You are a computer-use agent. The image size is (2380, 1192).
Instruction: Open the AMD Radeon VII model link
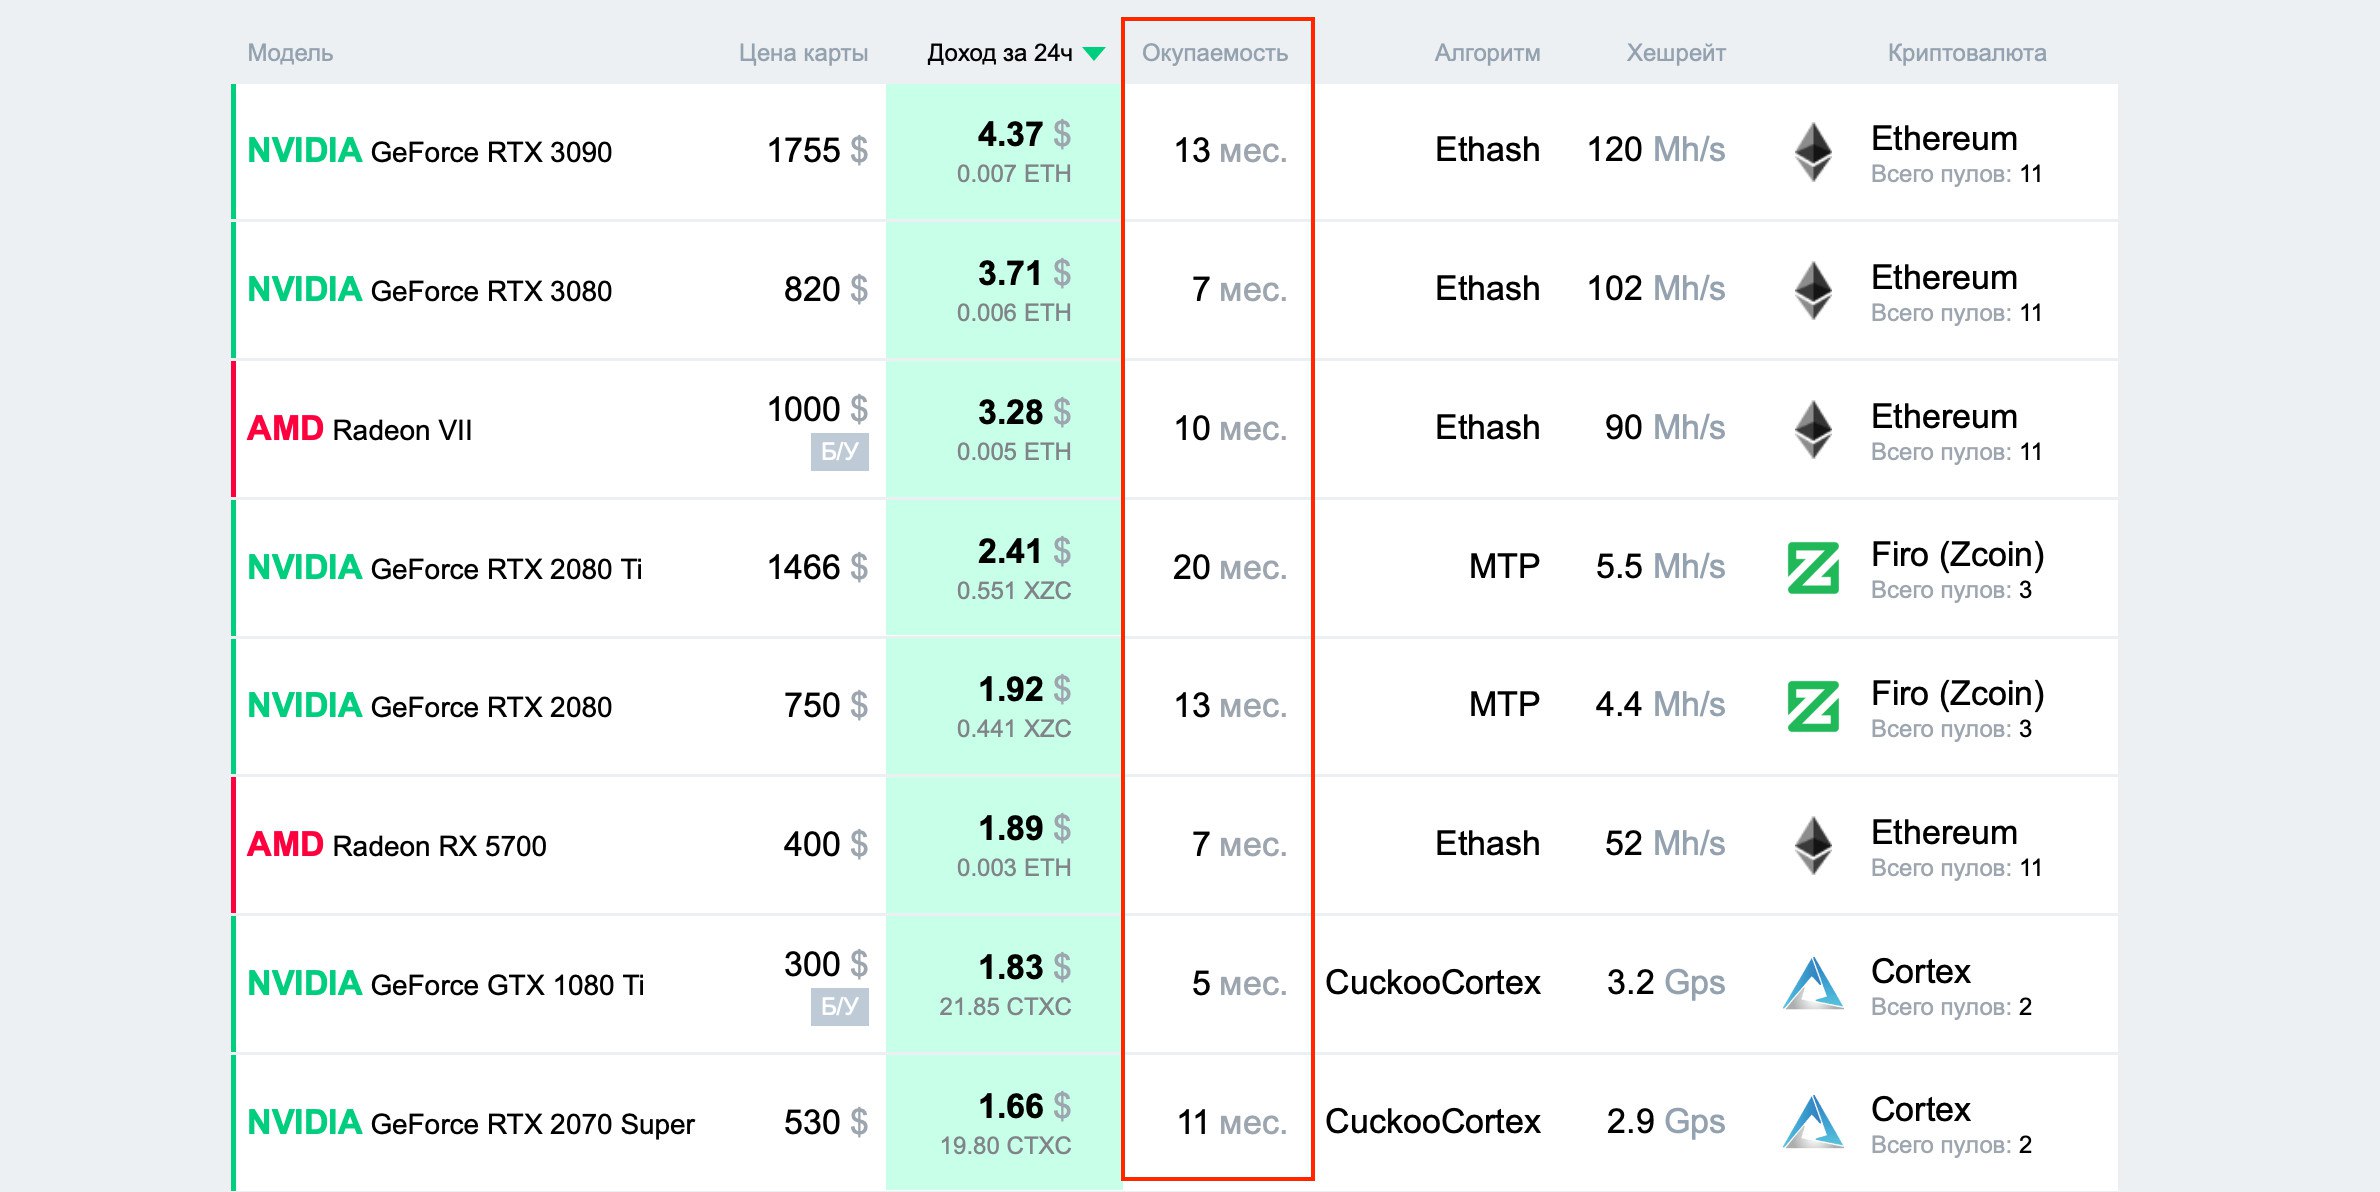click(360, 430)
